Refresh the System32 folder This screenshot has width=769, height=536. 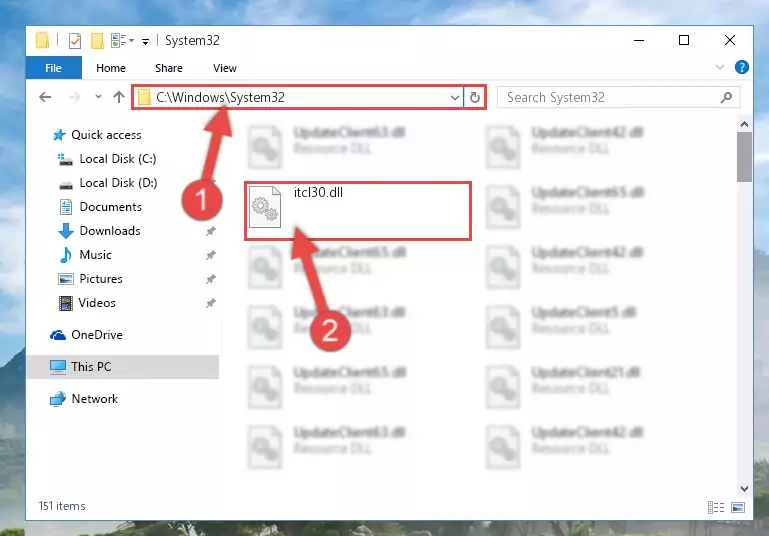click(474, 97)
